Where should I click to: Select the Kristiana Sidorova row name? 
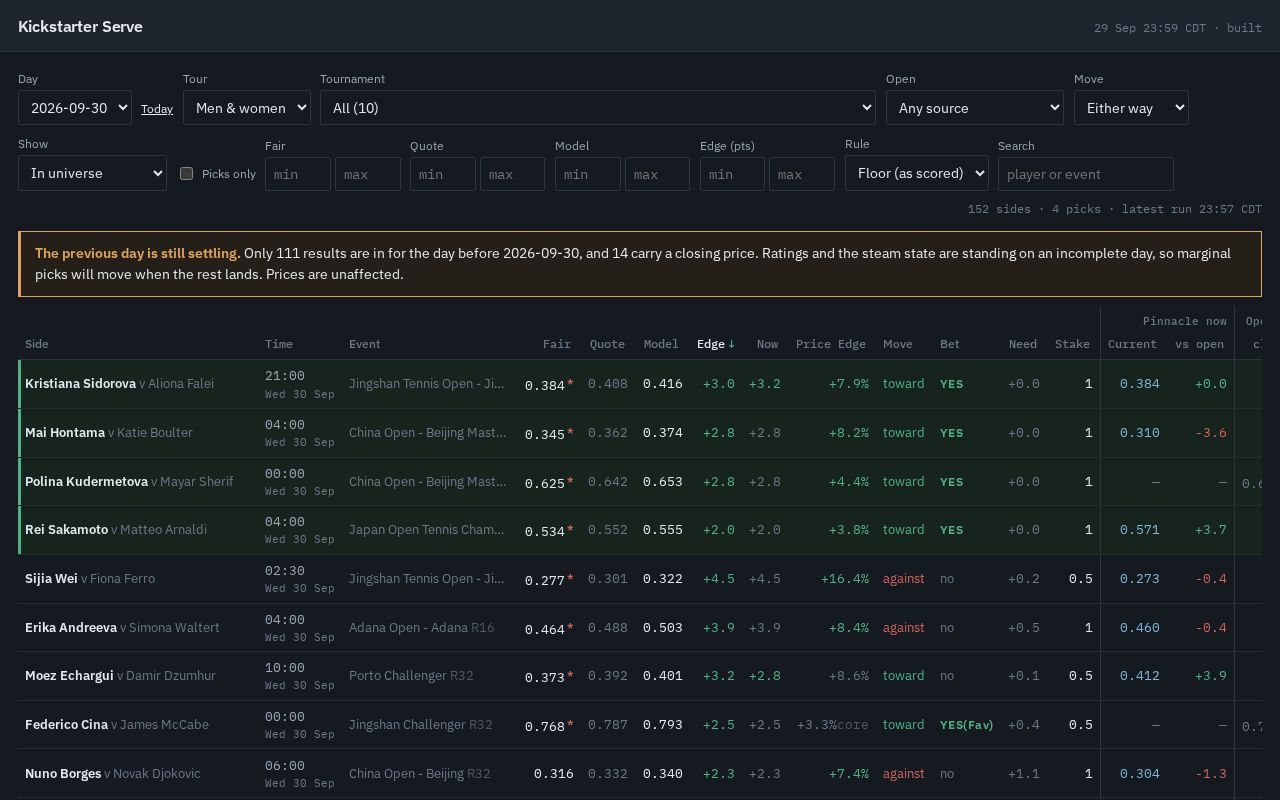click(80, 384)
